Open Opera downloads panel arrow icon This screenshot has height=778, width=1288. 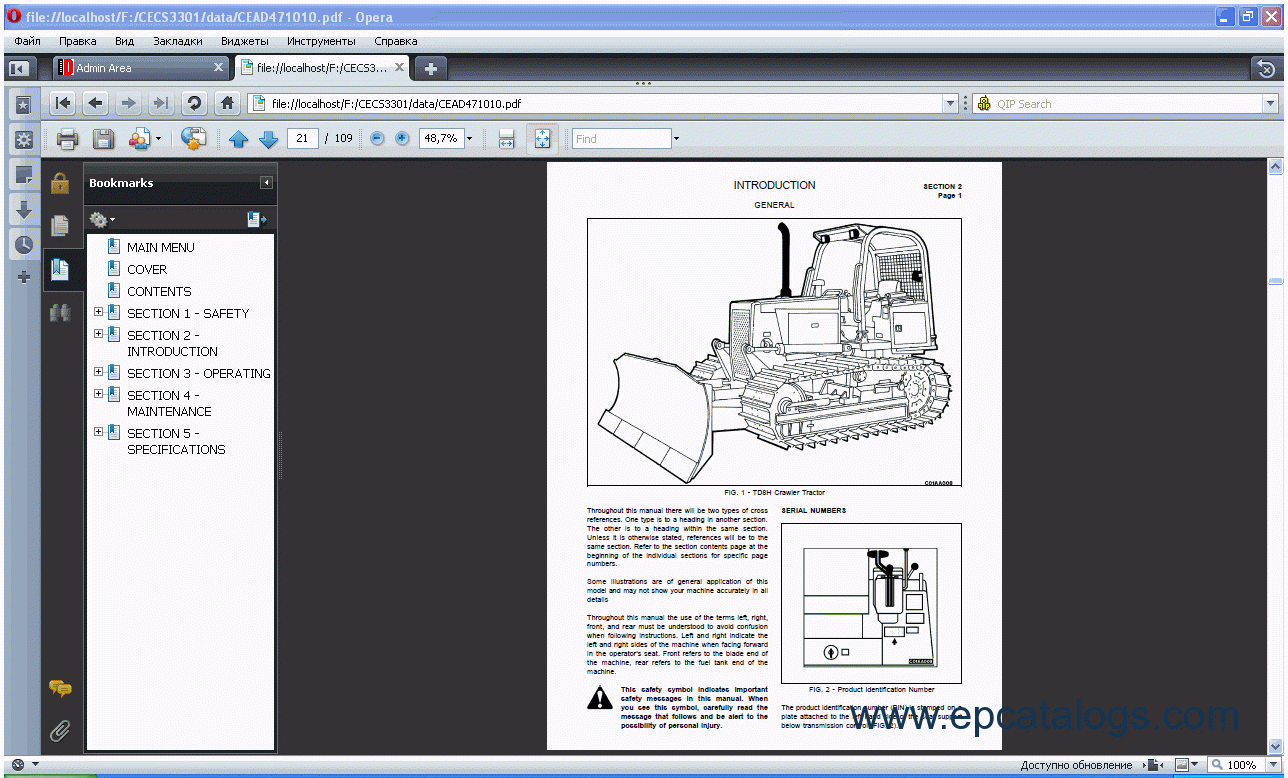pyautogui.click(x=23, y=210)
